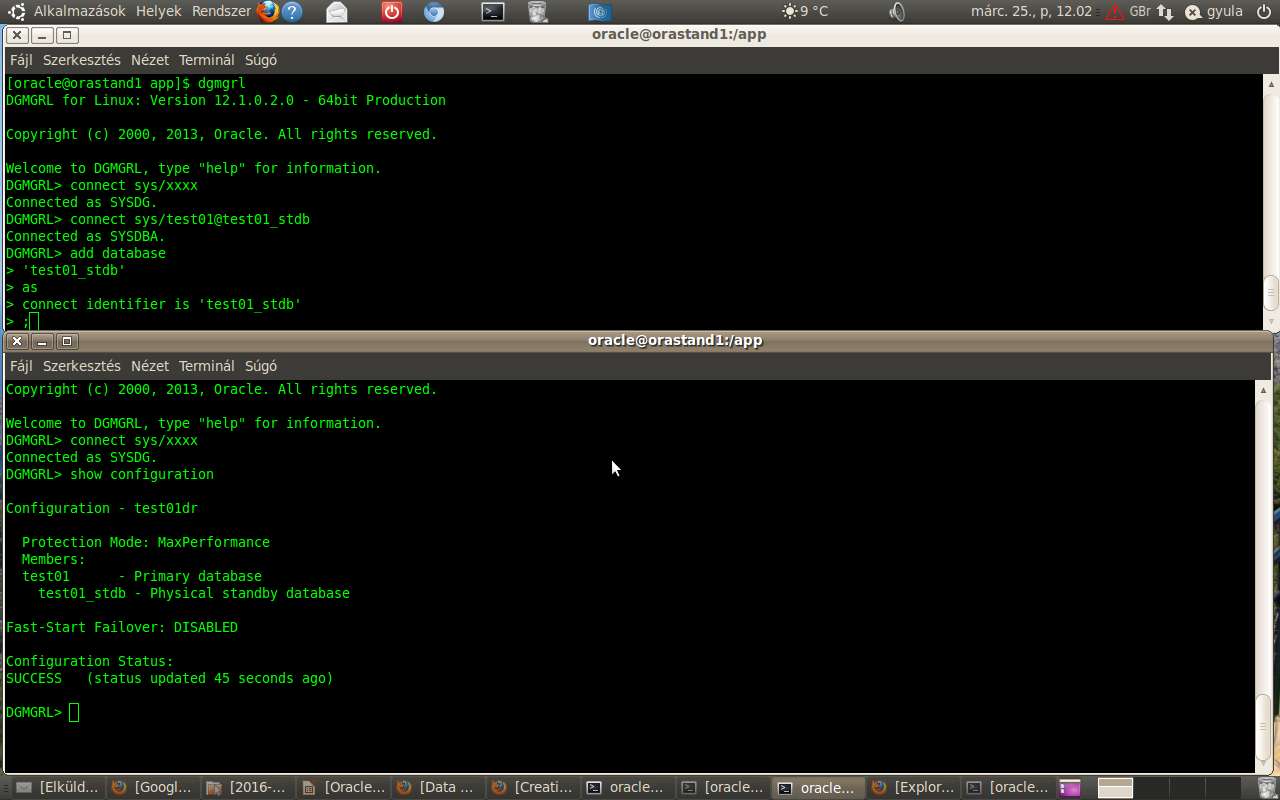Screen dimensions: 1280x800
Task: Maximize the upper terminal window
Action: click(x=67, y=35)
